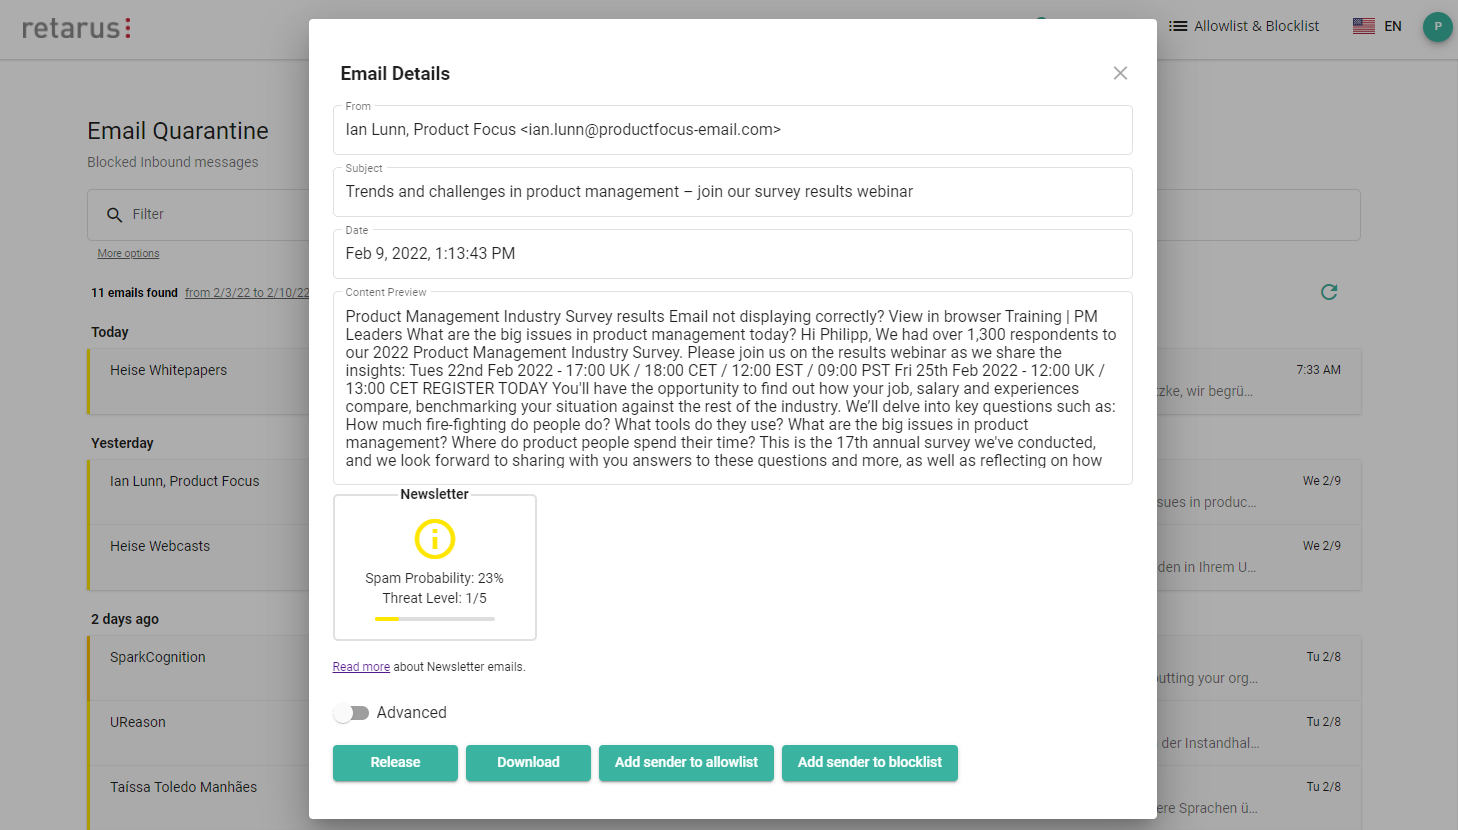The width and height of the screenshot is (1458, 830).
Task: Open the user profile avatar P
Action: [1437, 26]
